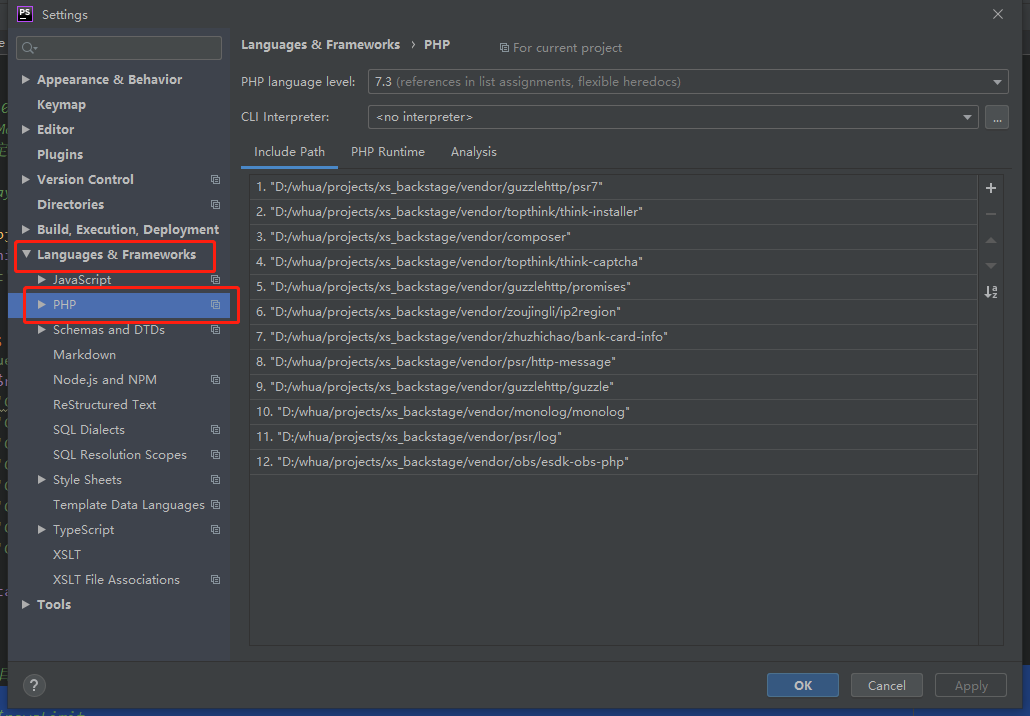
Task: Move selected include path up with the arrow icon
Action: [990, 240]
